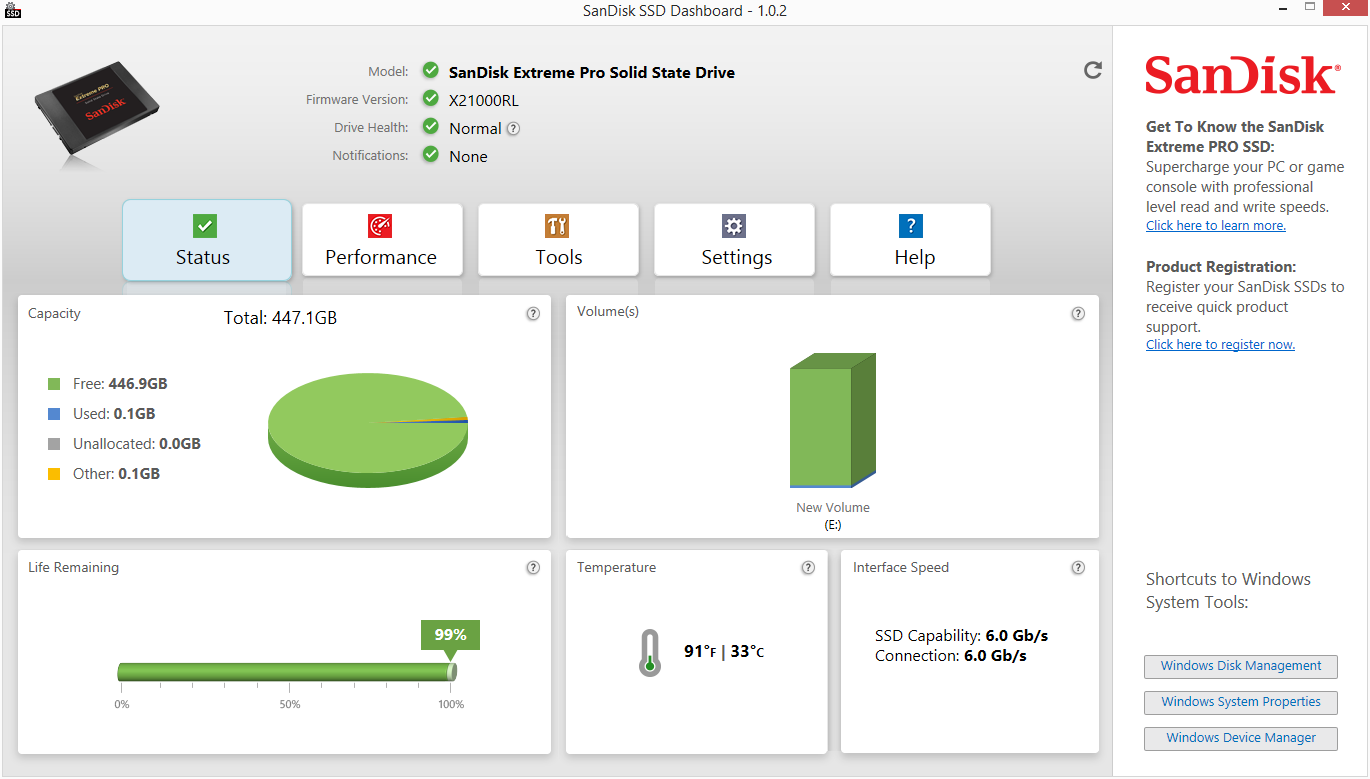This screenshot has width=1370, height=779.
Task: Click the yellow Other legend swatch
Action: point(55,474)
